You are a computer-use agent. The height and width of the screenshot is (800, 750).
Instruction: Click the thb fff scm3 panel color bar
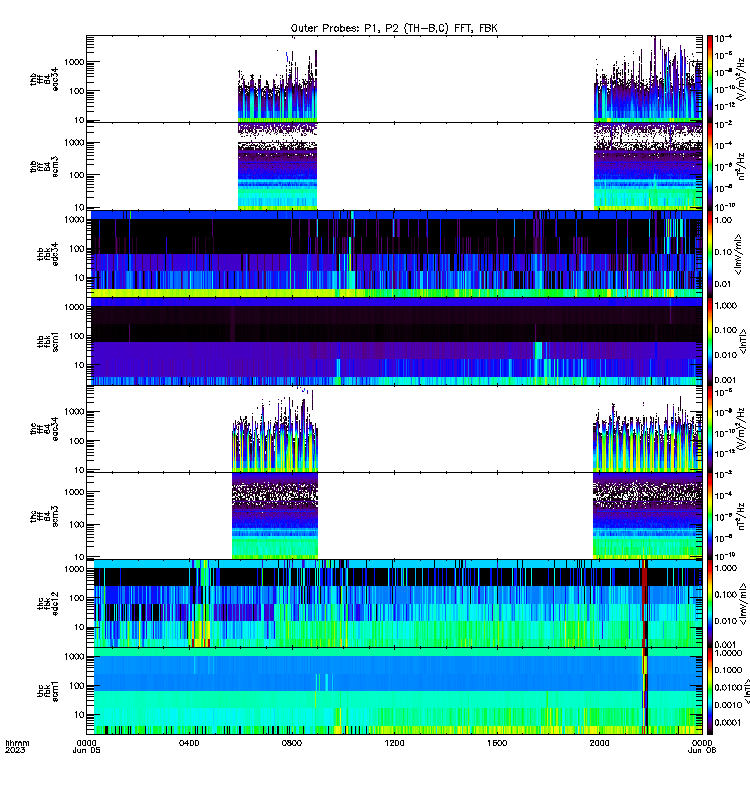click(710, 167)
